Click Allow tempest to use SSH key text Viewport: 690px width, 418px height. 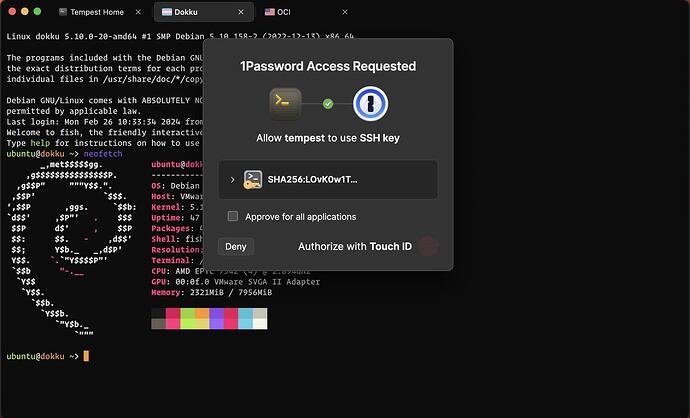(328, 138)
